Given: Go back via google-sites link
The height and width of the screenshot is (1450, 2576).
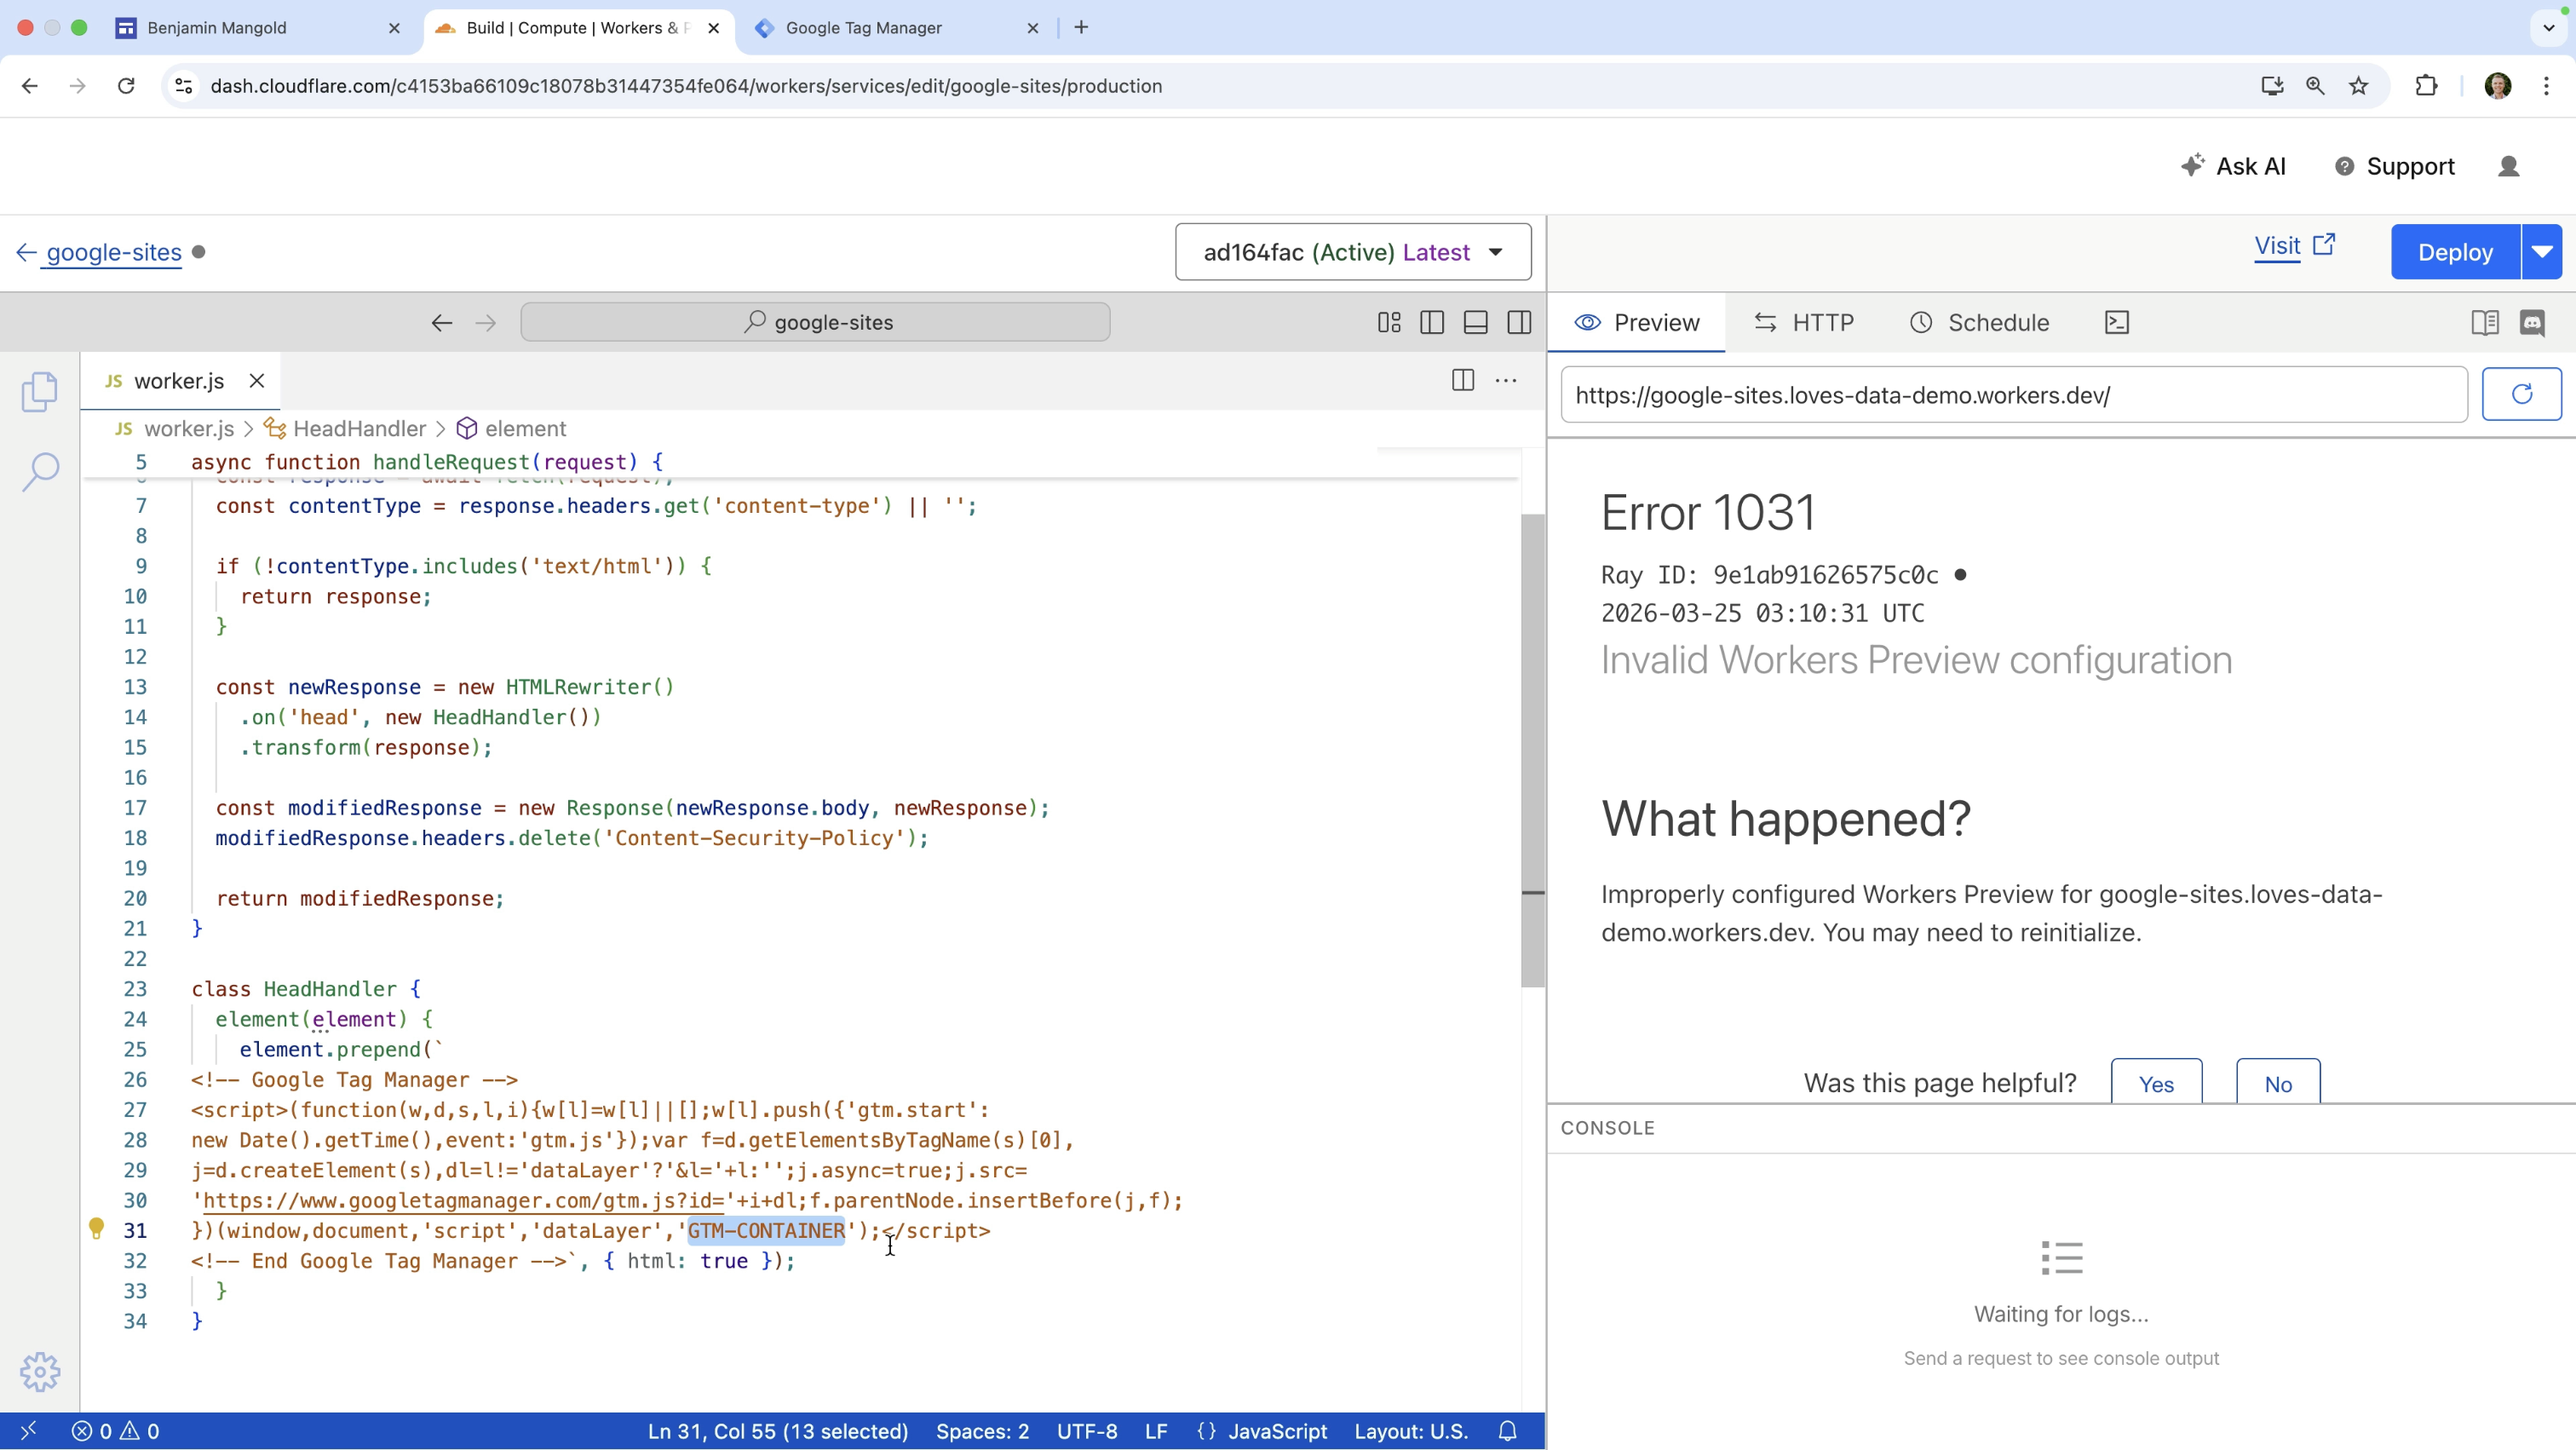Looking at the screenshot, I should tap(99, 252).
